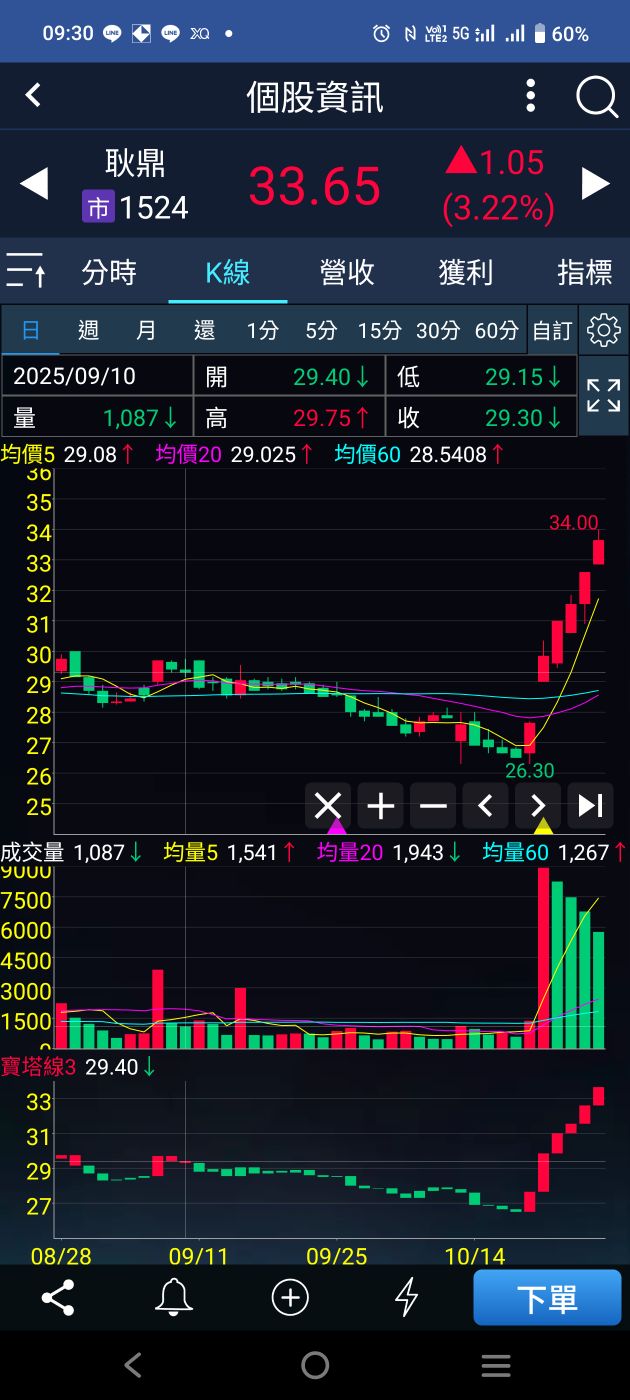The width and height of the screenshot is (630, 1400).
Task: Expand chart to fullscreen
Action: (604, 396)
